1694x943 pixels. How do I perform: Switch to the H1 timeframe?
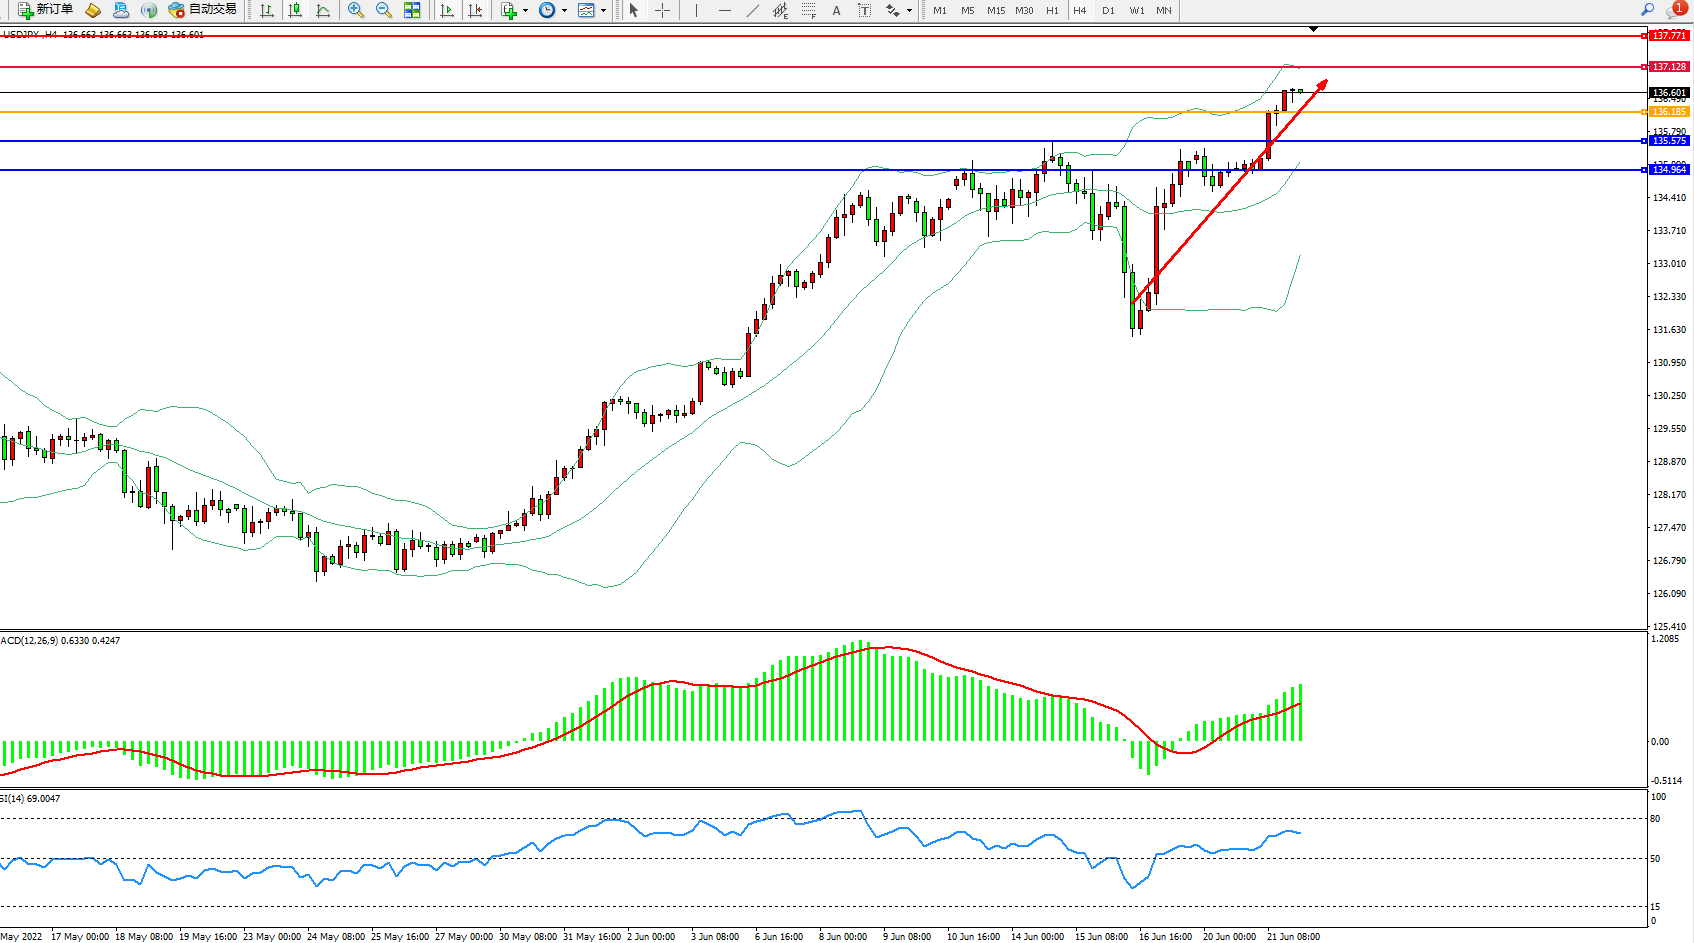1052,10
